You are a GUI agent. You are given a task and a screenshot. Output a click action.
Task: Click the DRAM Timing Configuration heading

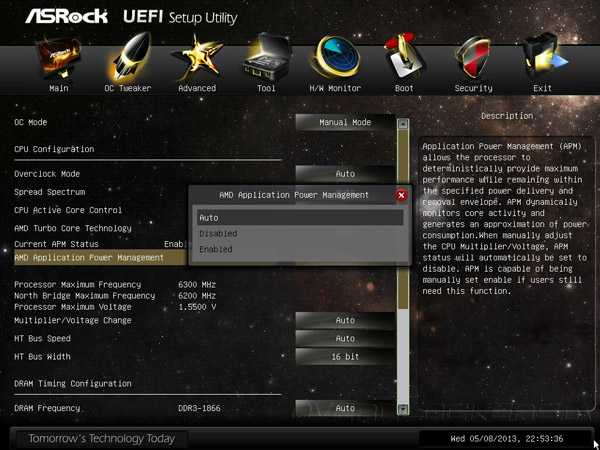pyautogui.click(x=73, y=383)
